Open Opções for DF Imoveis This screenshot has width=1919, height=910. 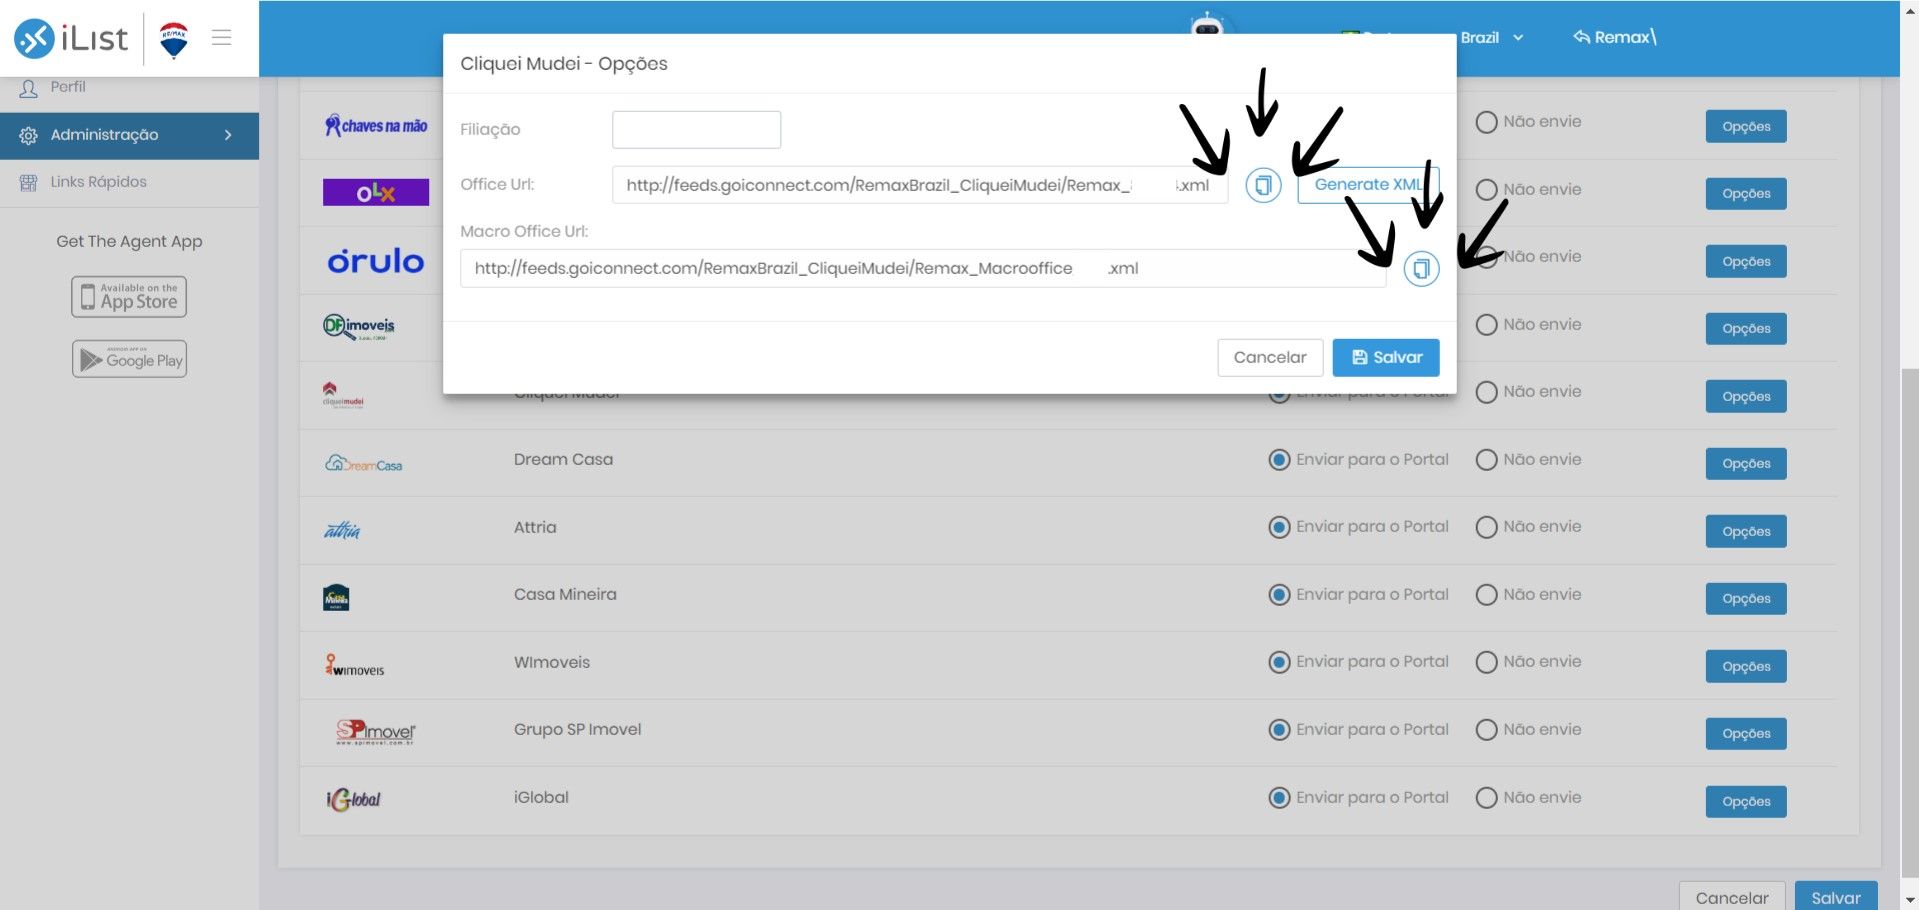click(x=1746, y=329)
